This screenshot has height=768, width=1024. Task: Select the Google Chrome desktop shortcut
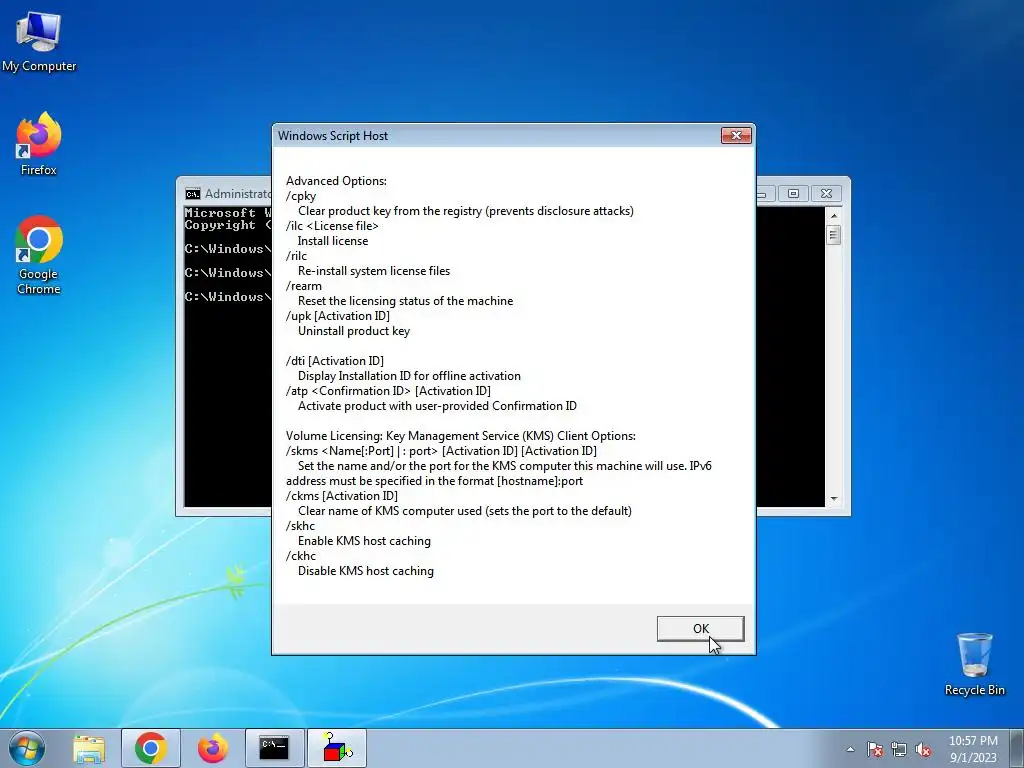(39, 255)
